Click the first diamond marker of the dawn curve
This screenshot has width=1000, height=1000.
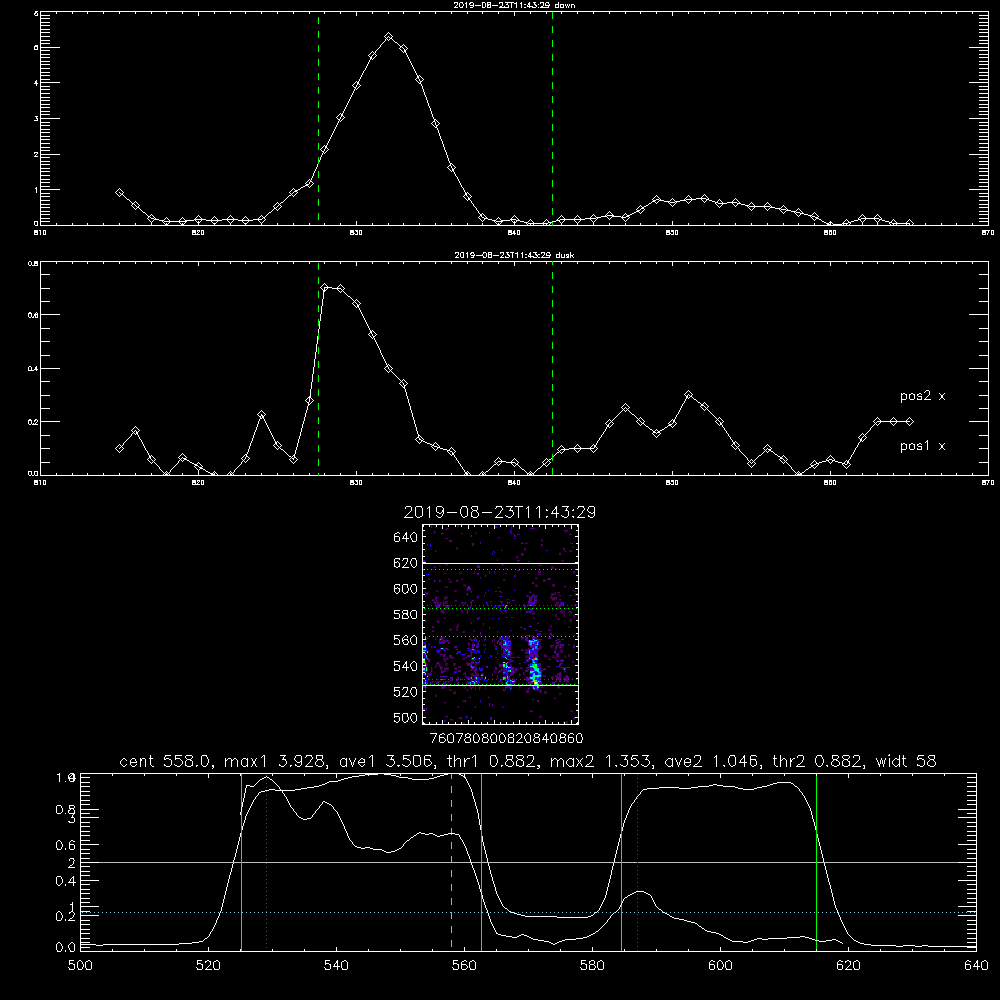tap(119, 193)
